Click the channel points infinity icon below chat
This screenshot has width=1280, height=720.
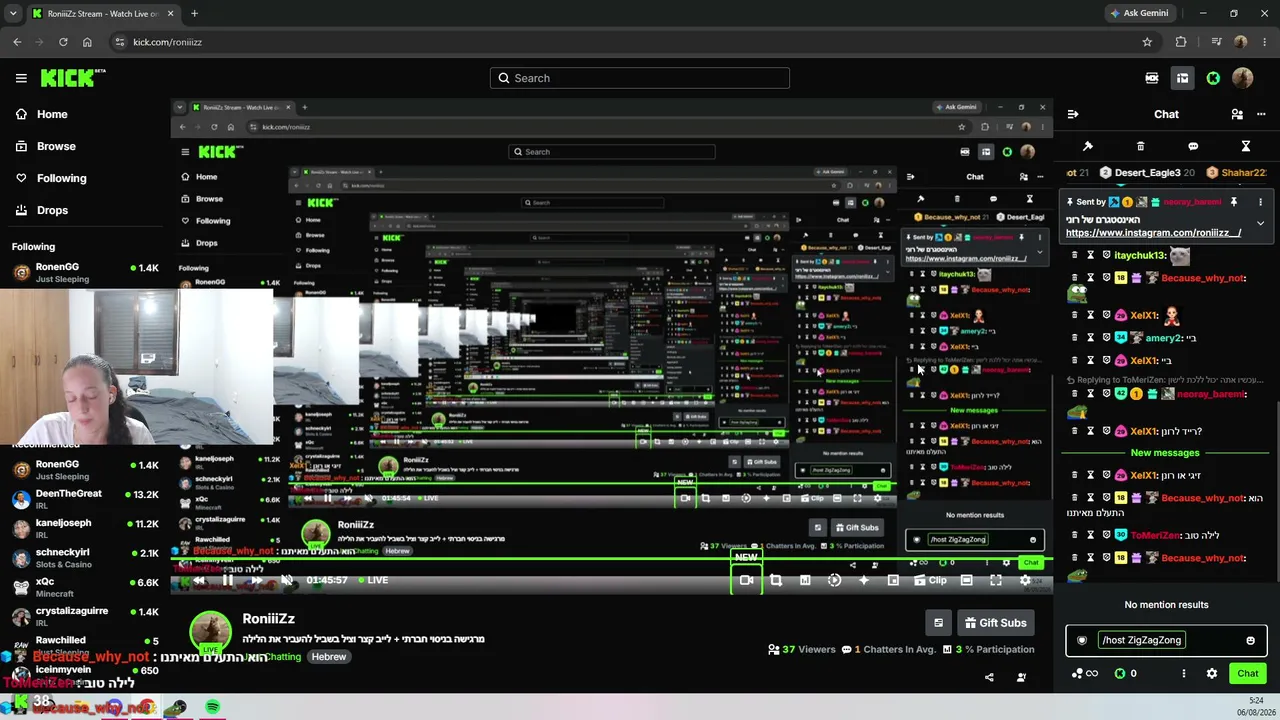(1084, 673)
